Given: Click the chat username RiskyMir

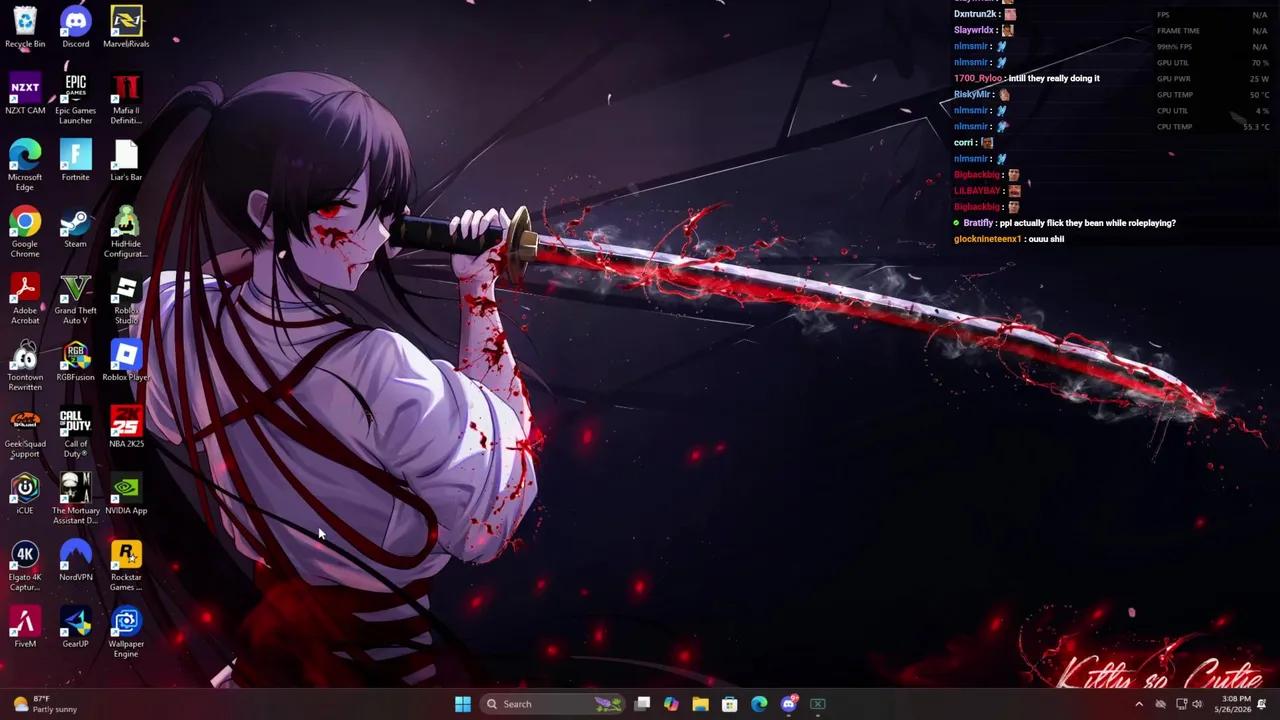Looking at the screenshot, I should point(972,94).
